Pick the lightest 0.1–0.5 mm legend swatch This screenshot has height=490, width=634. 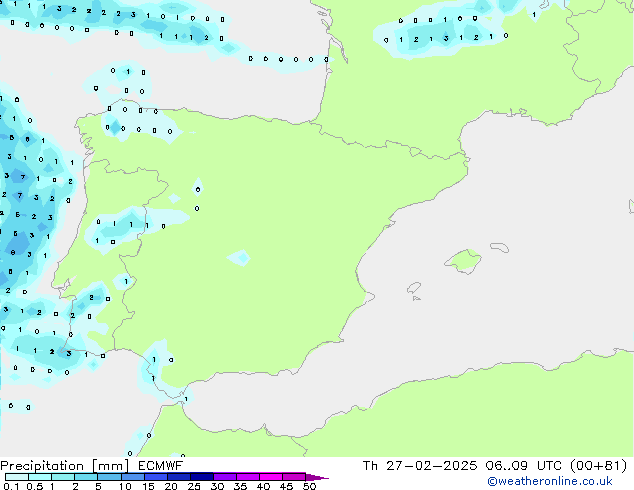[17, 477]
